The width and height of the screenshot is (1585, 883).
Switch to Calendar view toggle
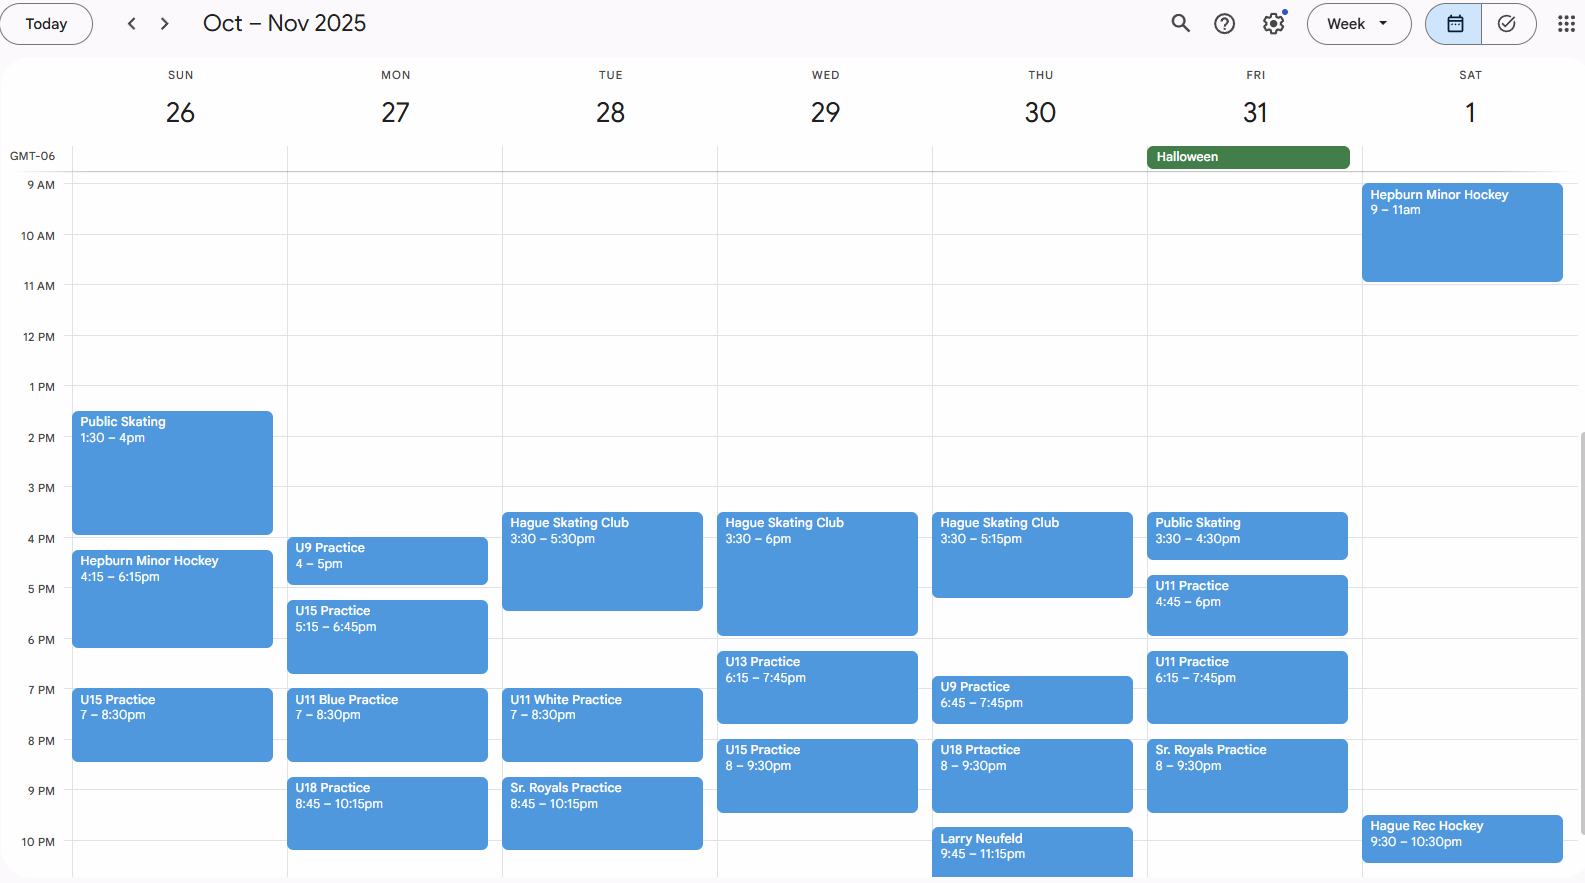click(1454, 24)
